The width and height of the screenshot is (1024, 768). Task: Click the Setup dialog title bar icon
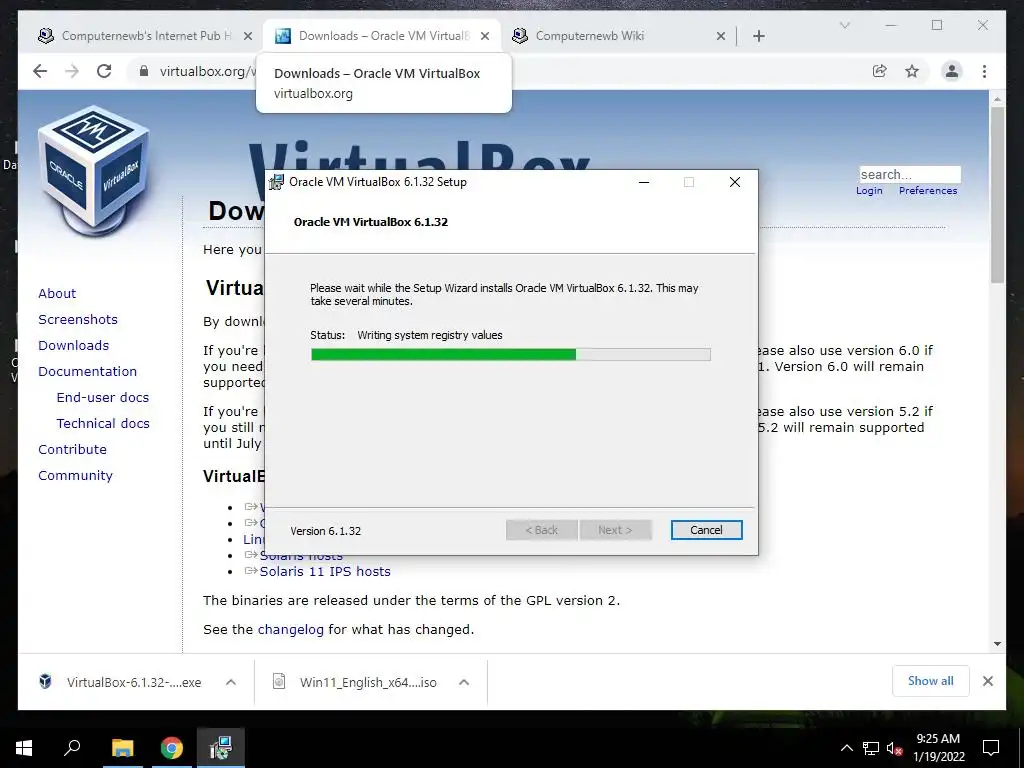(x=276, y=182)
